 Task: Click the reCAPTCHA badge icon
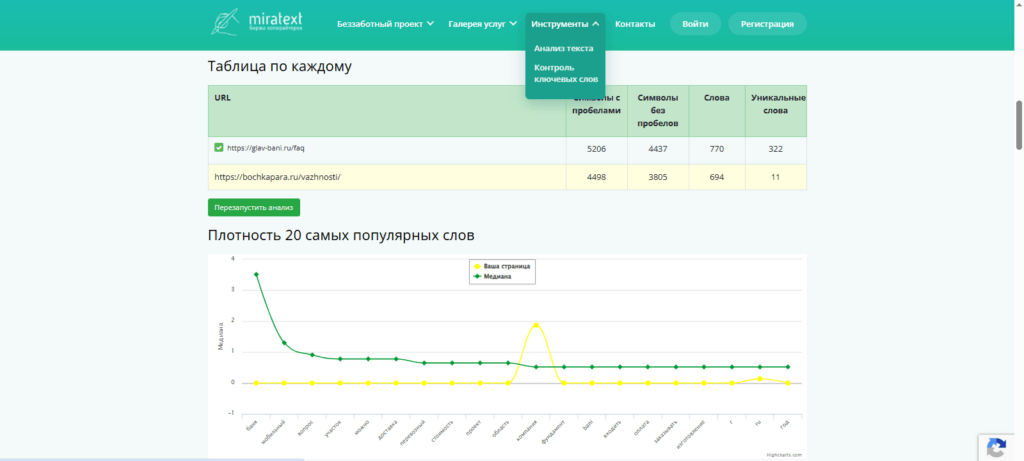[996, 448]
